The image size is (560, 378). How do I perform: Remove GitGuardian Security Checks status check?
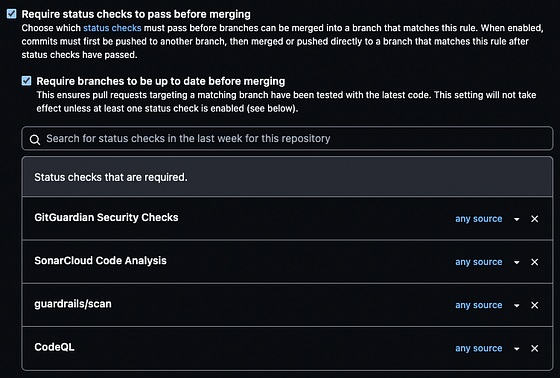[x=534, y=219]
